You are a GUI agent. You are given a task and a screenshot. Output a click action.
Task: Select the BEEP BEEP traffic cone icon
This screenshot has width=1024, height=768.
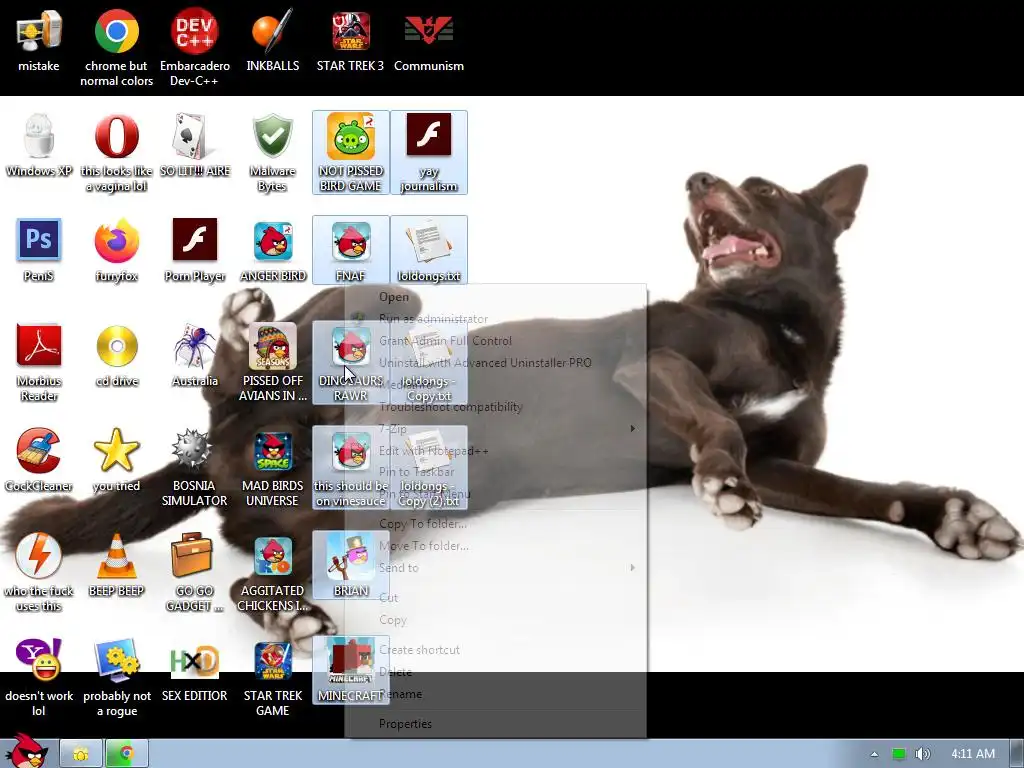coord(116,566)
